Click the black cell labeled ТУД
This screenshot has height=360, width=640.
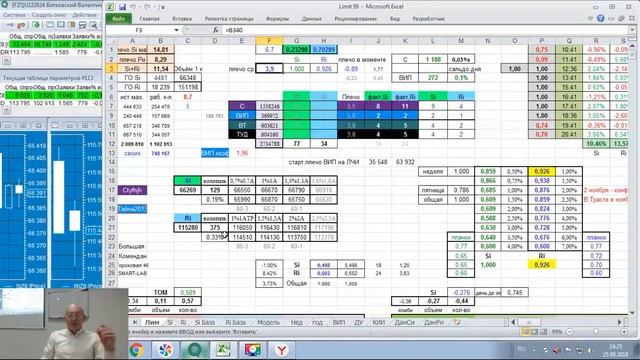242,134
